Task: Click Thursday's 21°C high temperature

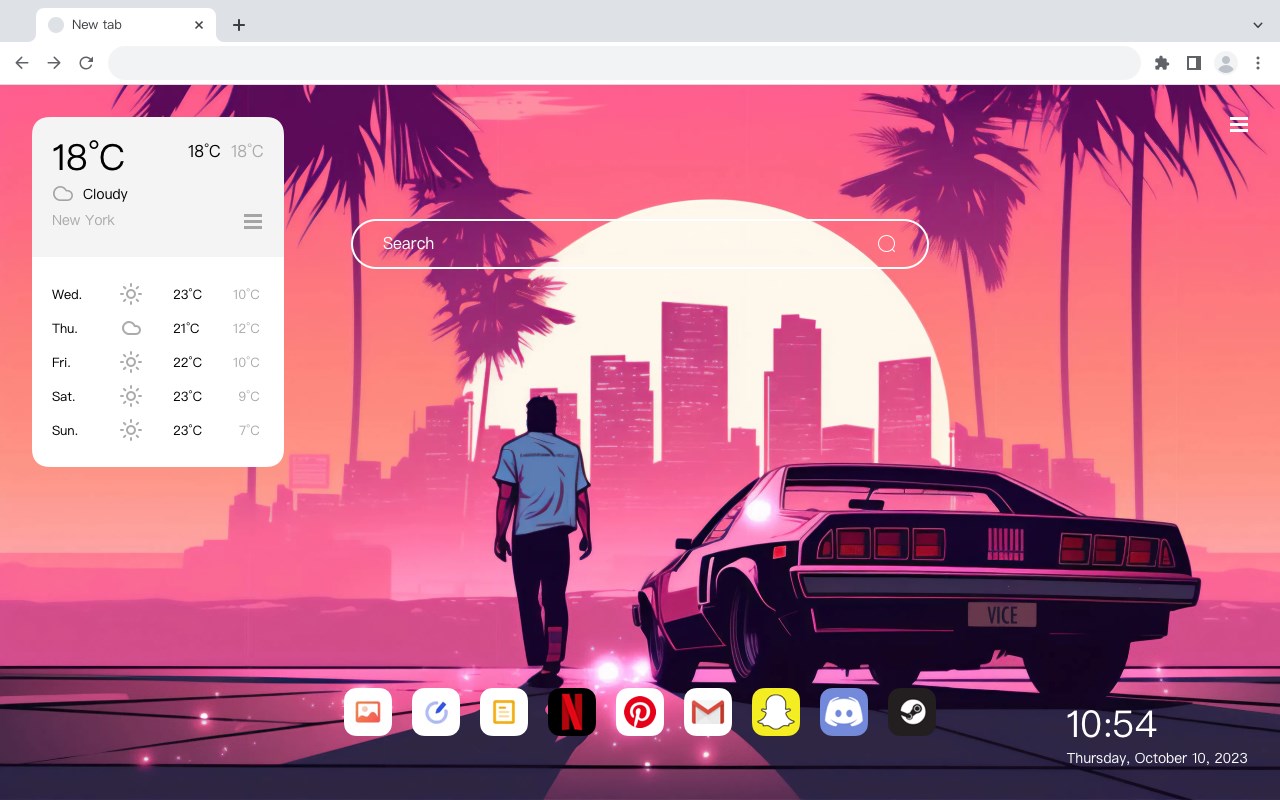Action: tap(186, 328)
